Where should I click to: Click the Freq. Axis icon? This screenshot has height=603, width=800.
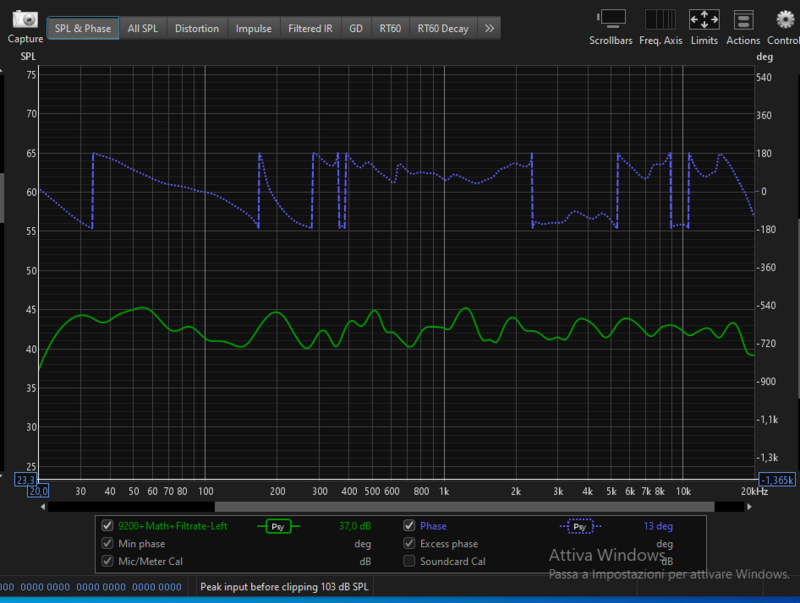click(659, 19)
